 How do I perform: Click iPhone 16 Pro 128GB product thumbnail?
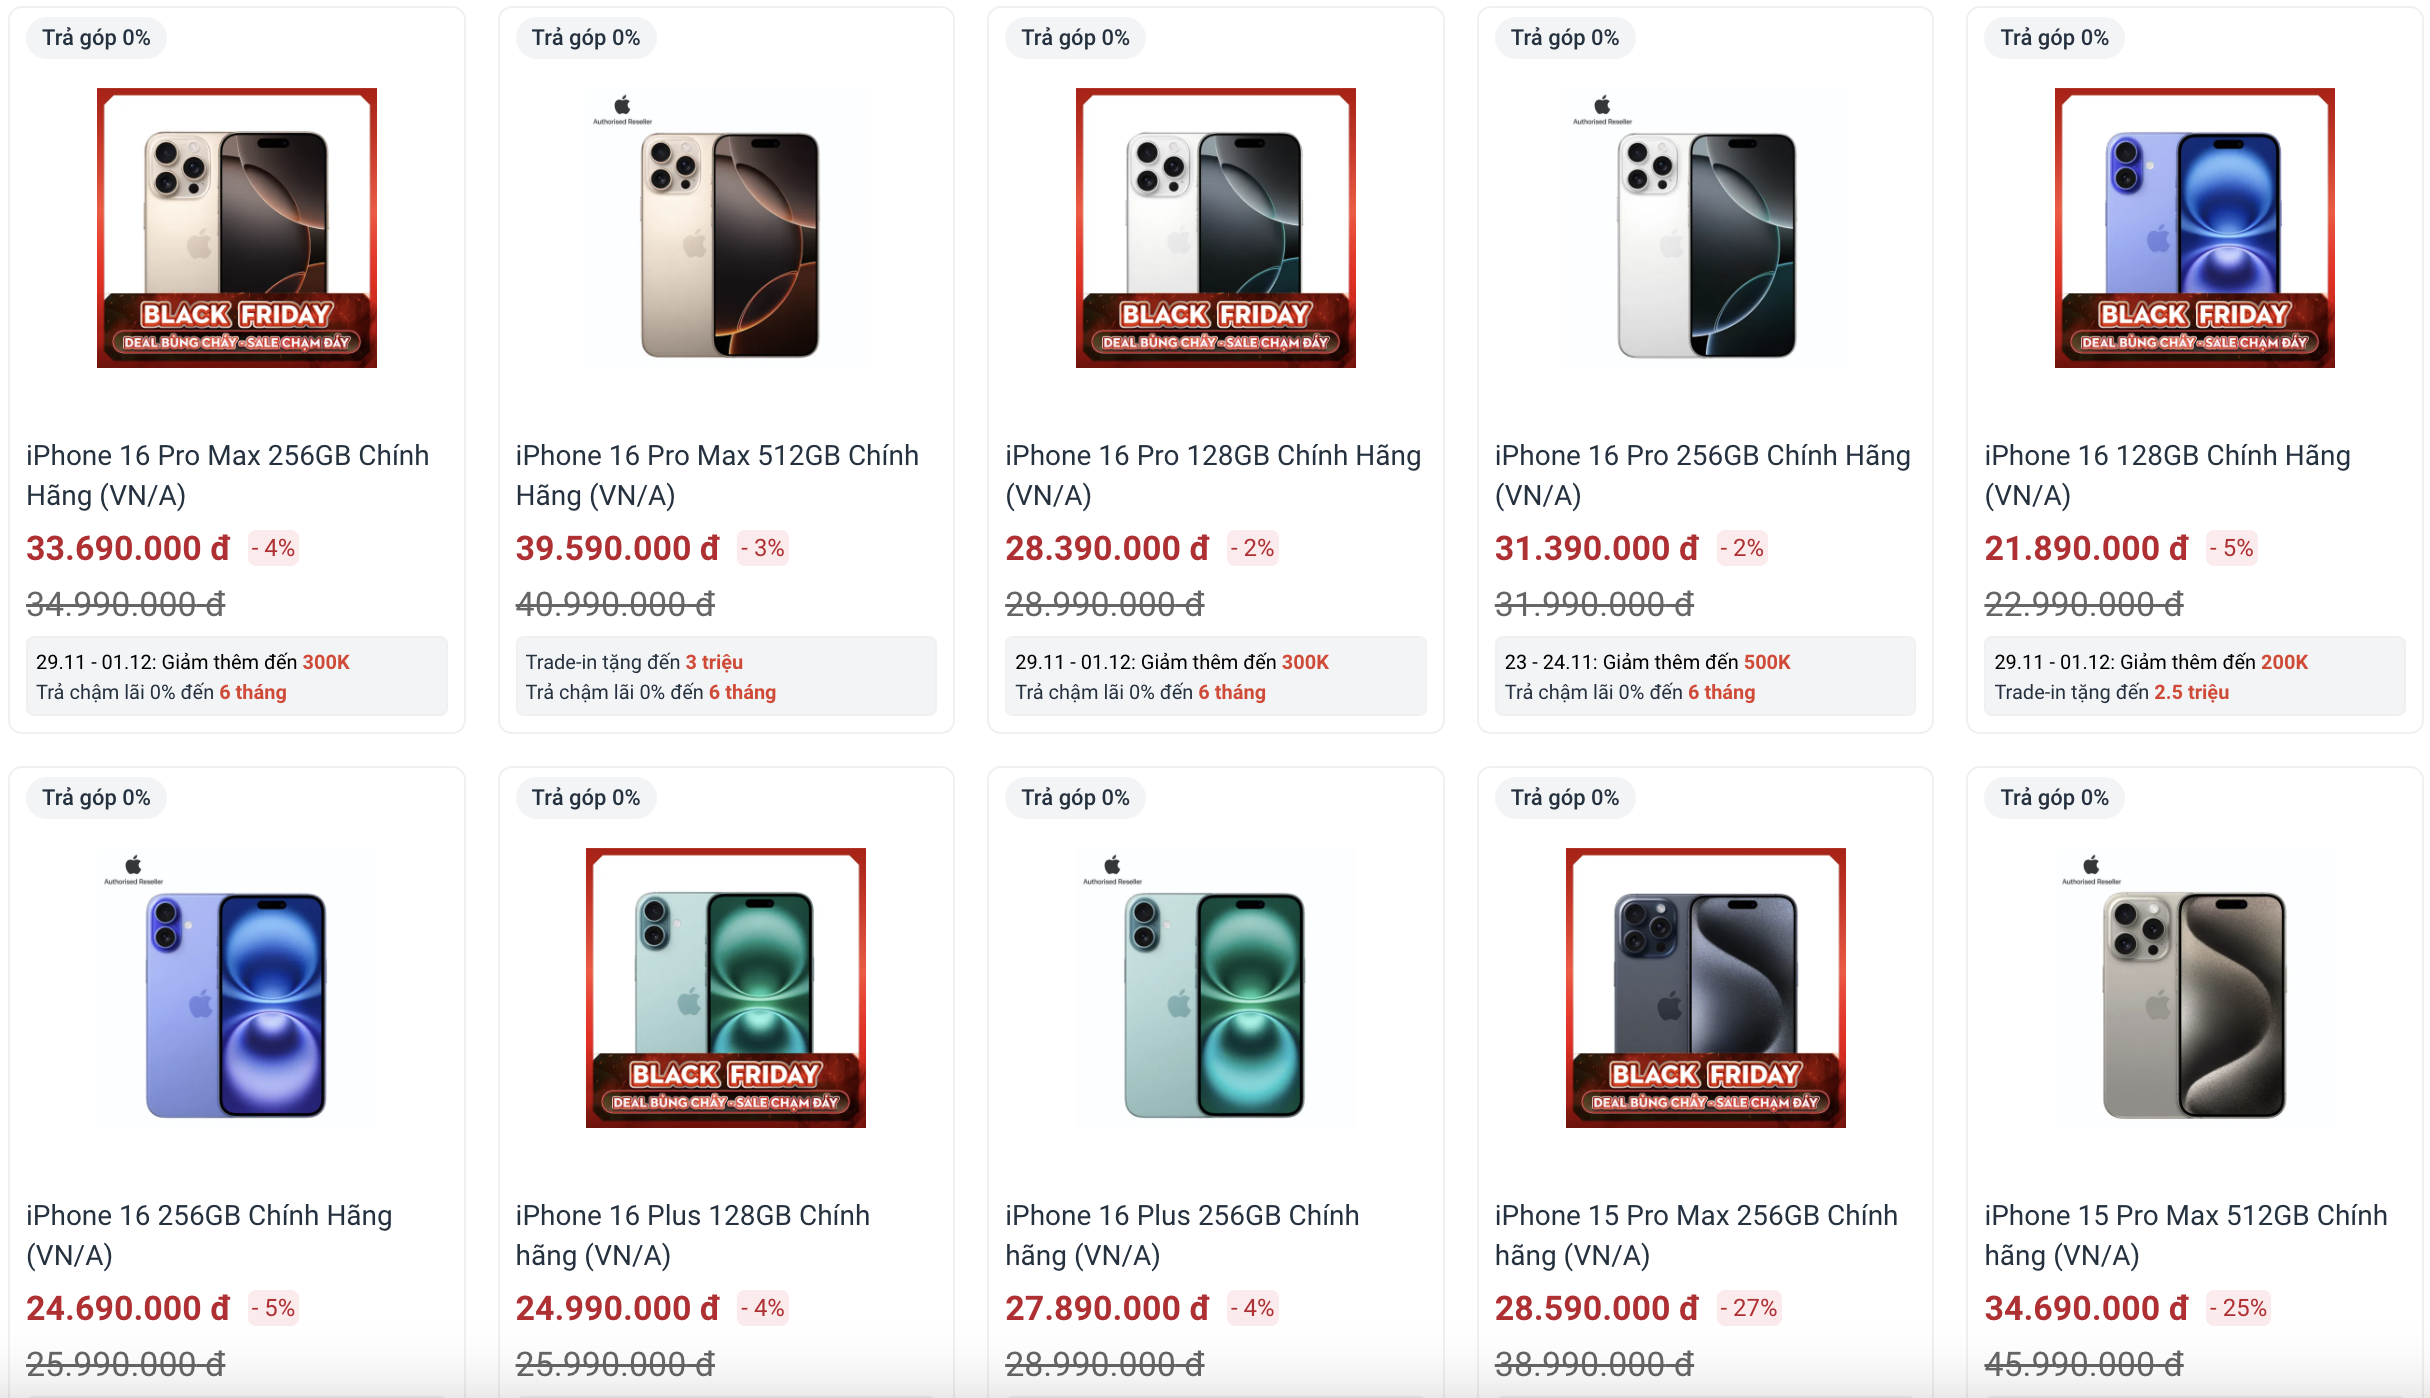1215,228
